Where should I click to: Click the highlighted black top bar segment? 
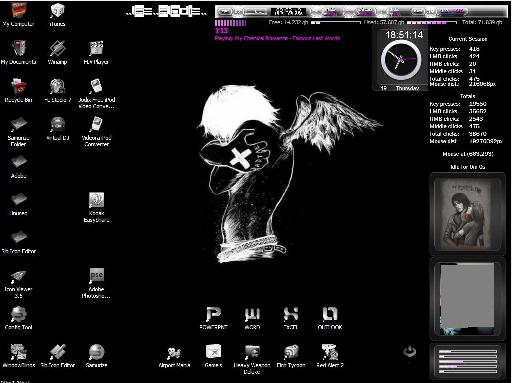pyautogui.click(x=288, y=12)
